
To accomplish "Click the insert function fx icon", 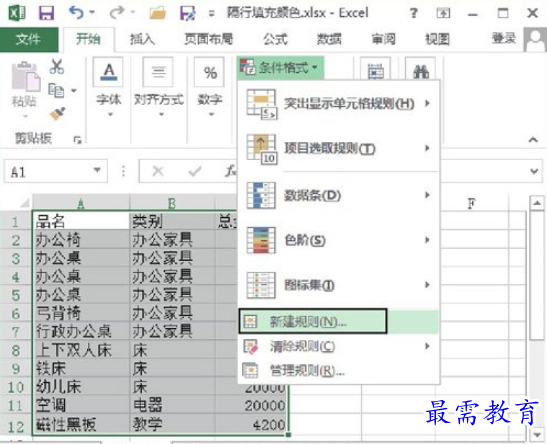I will (231, 171).
